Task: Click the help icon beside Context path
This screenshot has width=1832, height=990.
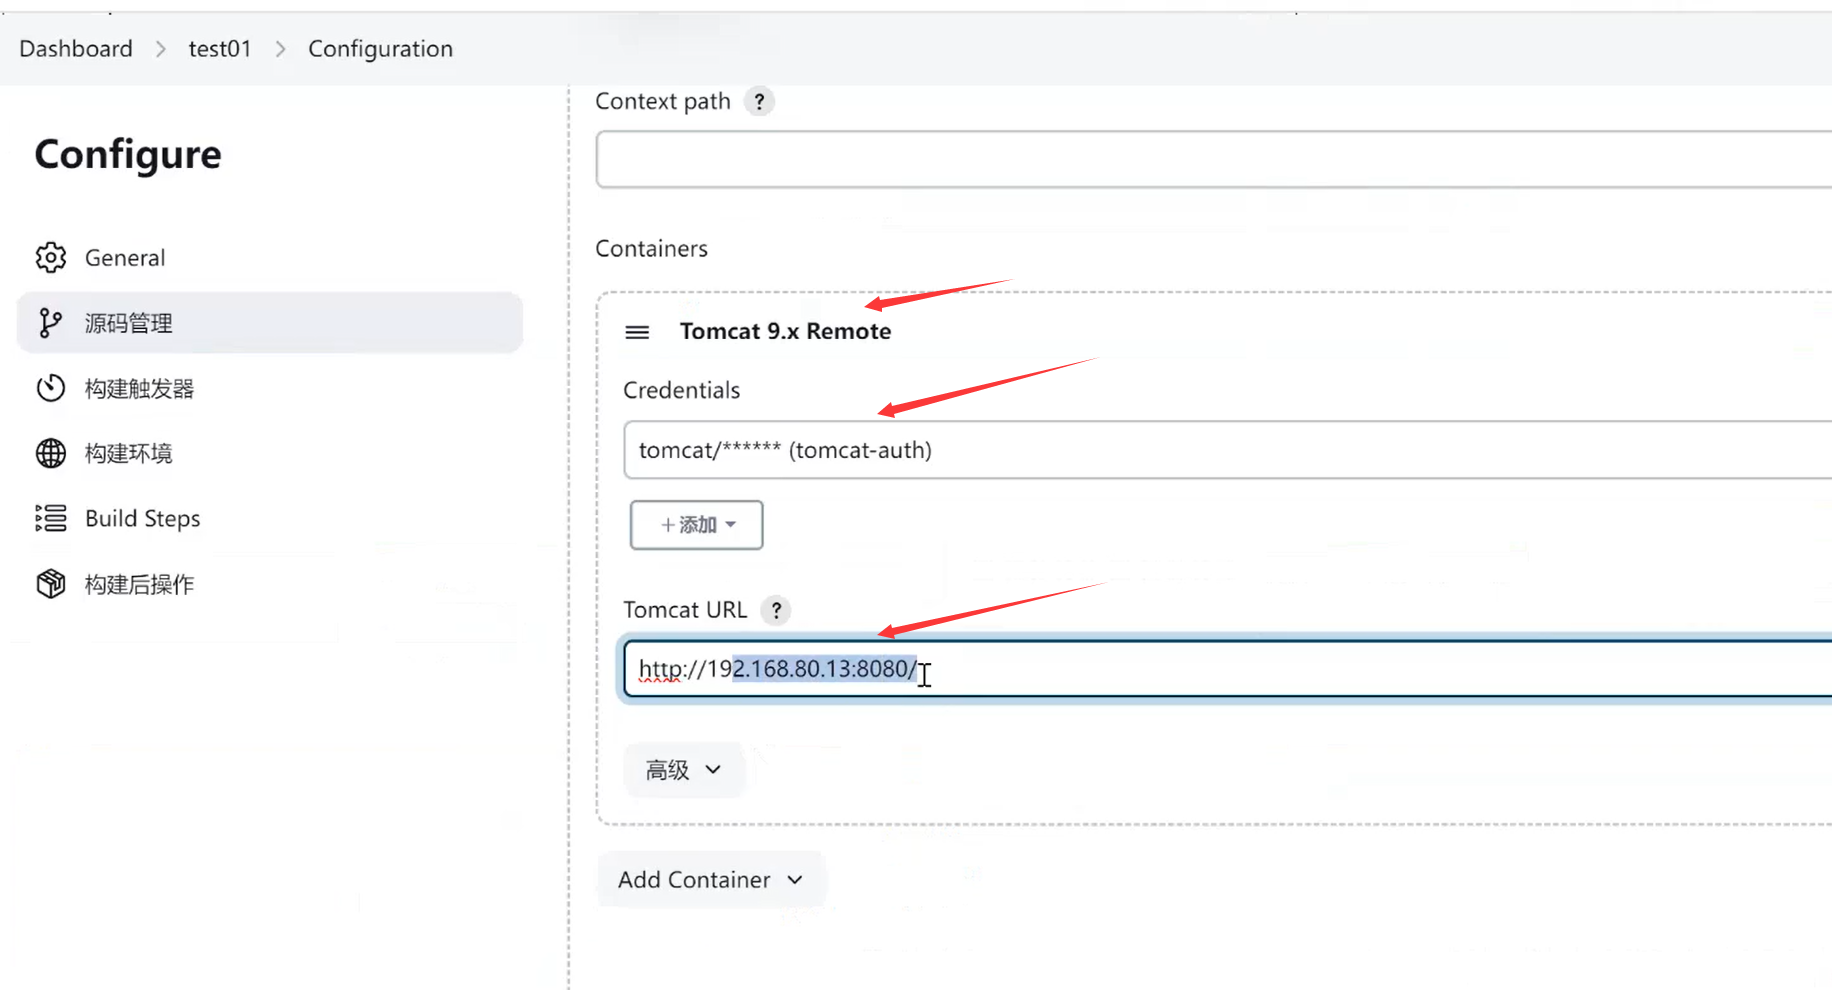Action: (759, 102)
